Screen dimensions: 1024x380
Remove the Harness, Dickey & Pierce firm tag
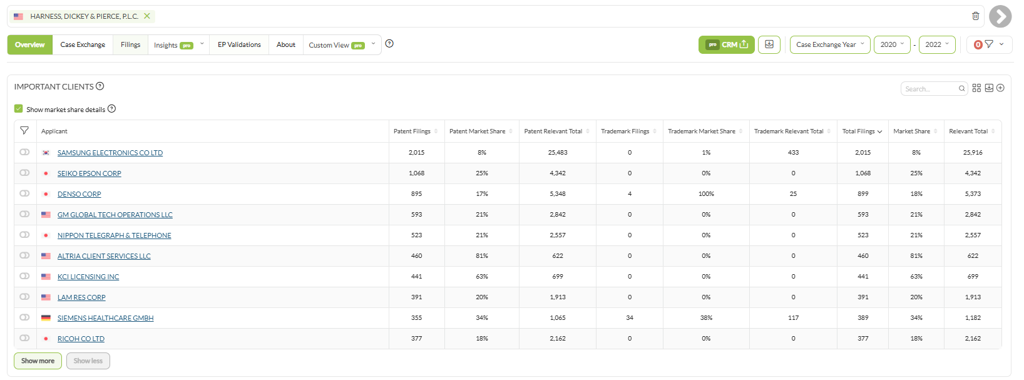(x=147, y=16)
